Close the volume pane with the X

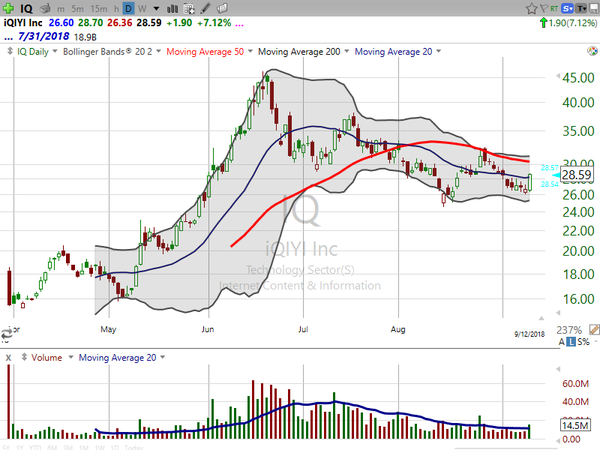[8, 357]
